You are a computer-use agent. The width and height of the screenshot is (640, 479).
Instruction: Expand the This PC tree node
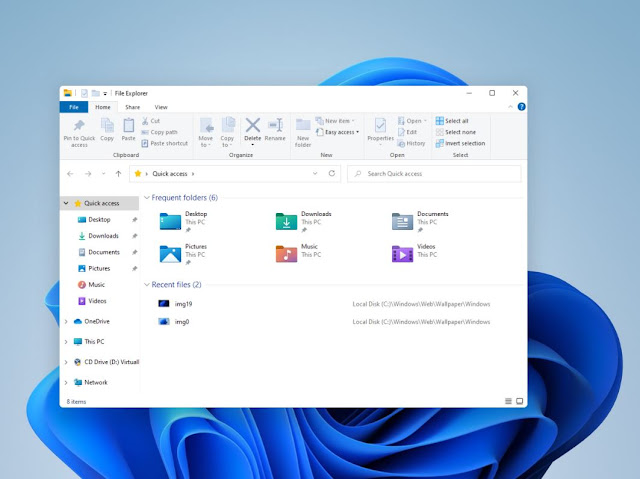tap(66, 342)
